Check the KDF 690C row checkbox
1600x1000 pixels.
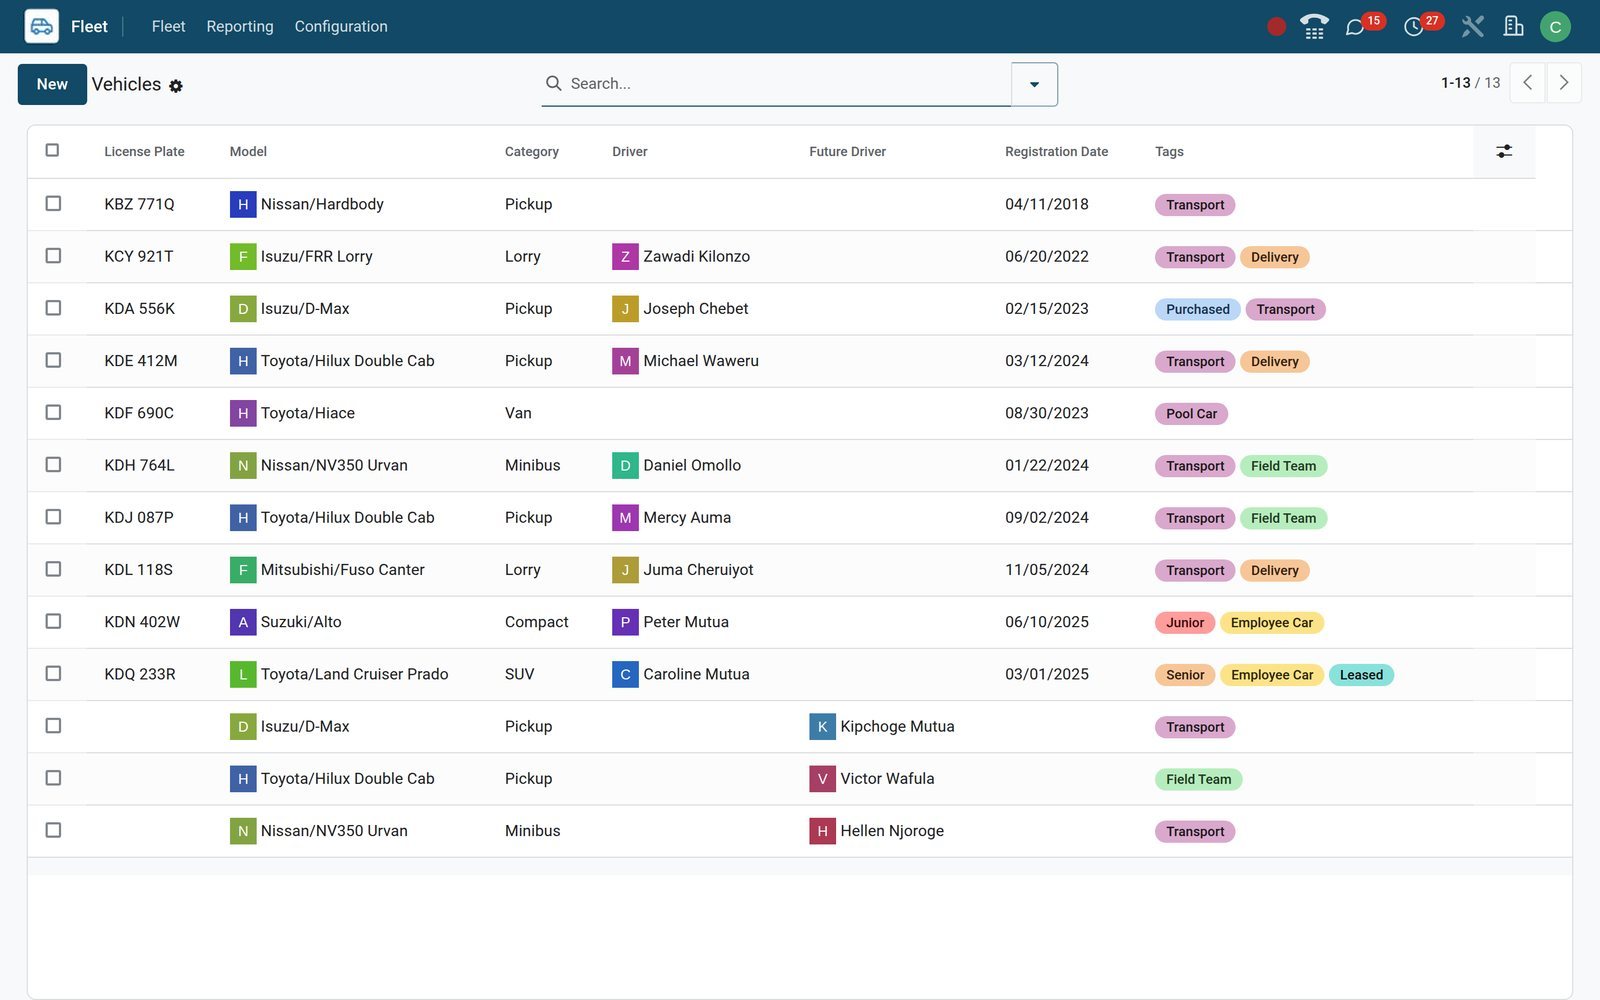[x=53, y=412]
